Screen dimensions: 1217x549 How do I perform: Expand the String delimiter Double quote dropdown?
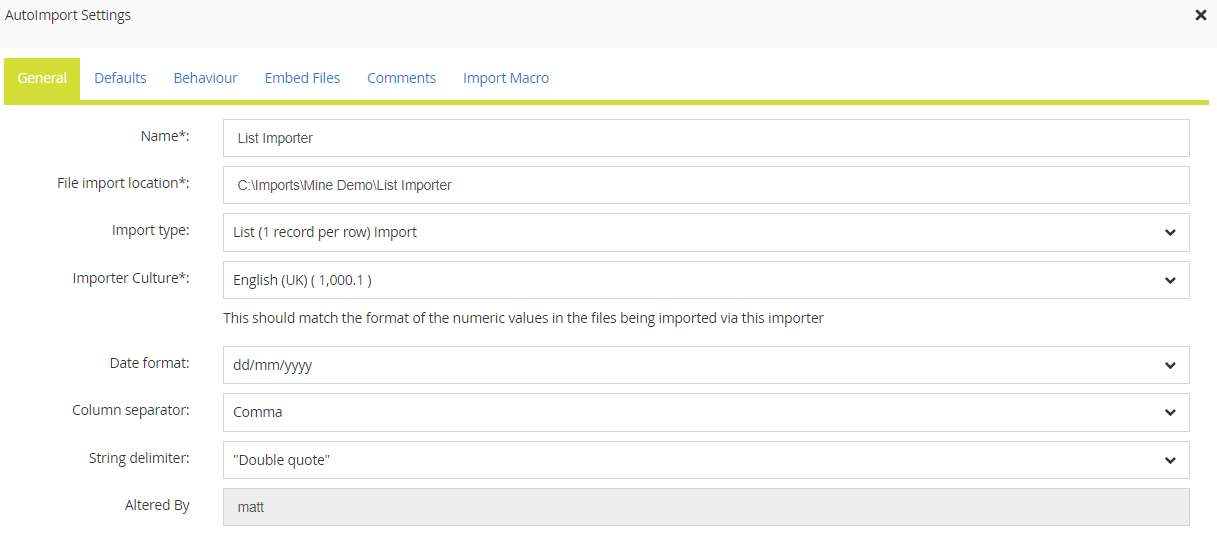click(705, 460)
